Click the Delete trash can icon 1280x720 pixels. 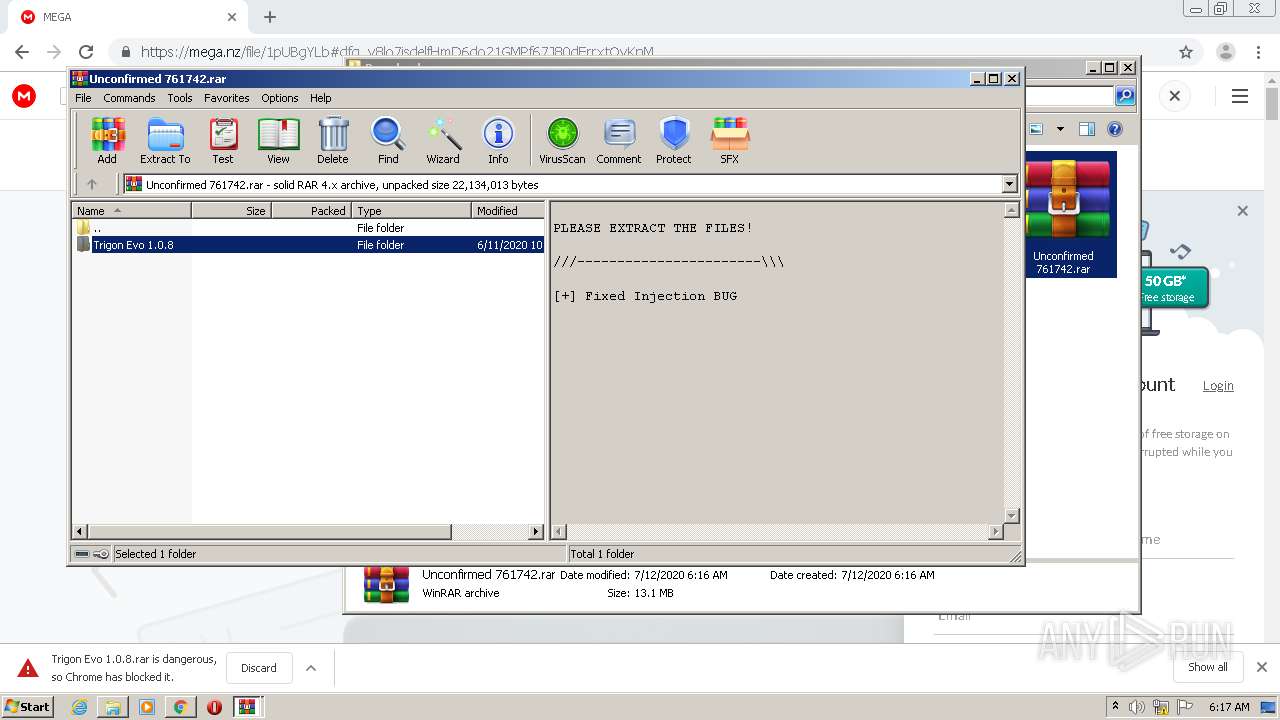click(333, 140)
